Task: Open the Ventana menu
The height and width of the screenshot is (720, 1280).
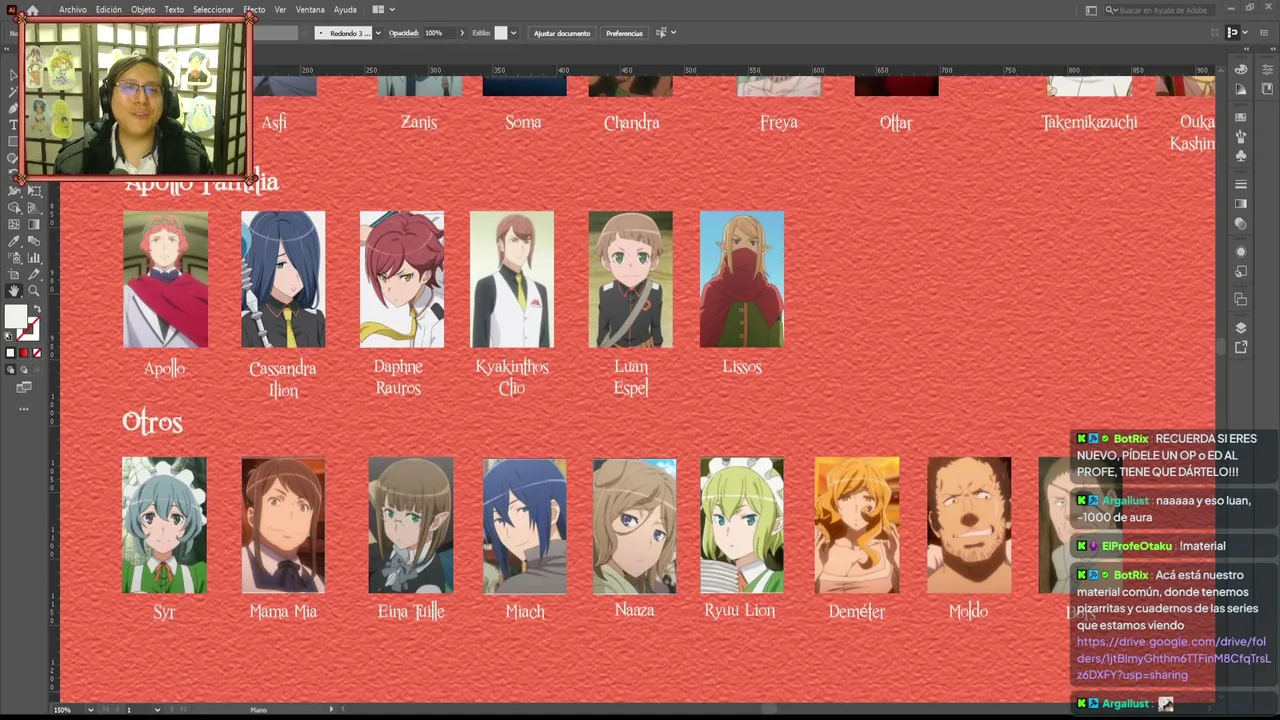Action: 310,10
